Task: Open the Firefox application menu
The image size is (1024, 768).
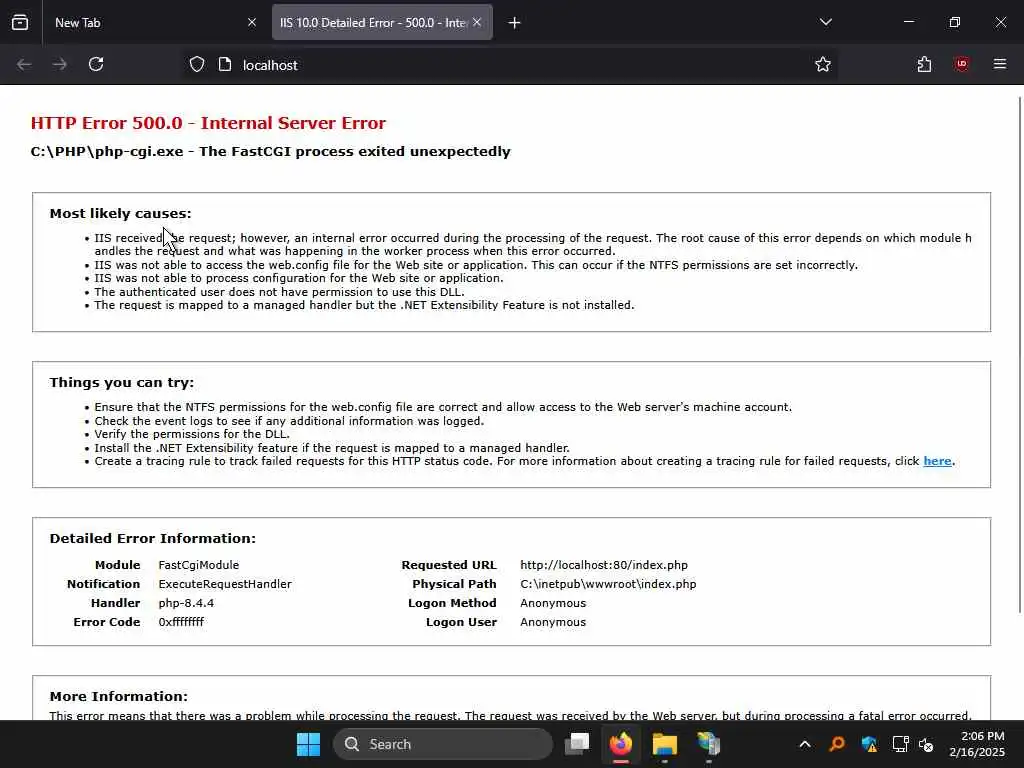Action: (x=999, y=64)
